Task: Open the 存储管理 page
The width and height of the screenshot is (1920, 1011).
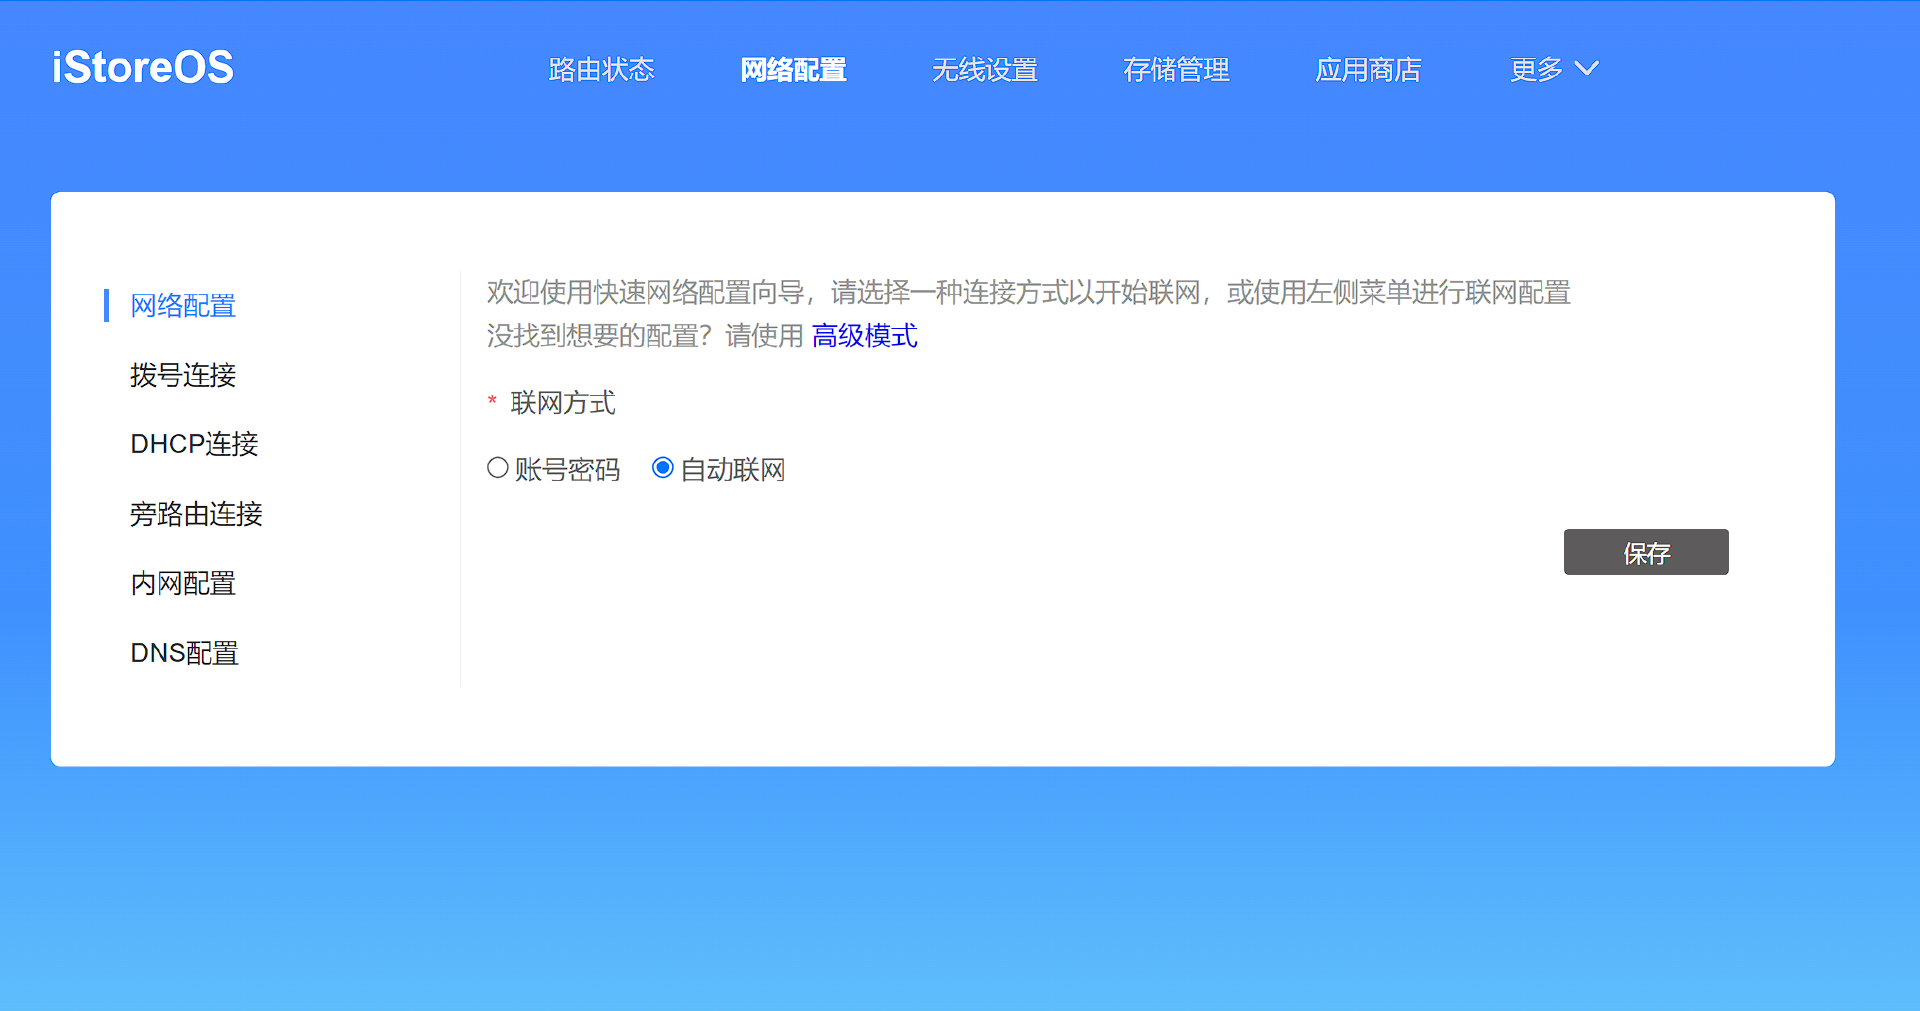Action: coord(1176,70)
